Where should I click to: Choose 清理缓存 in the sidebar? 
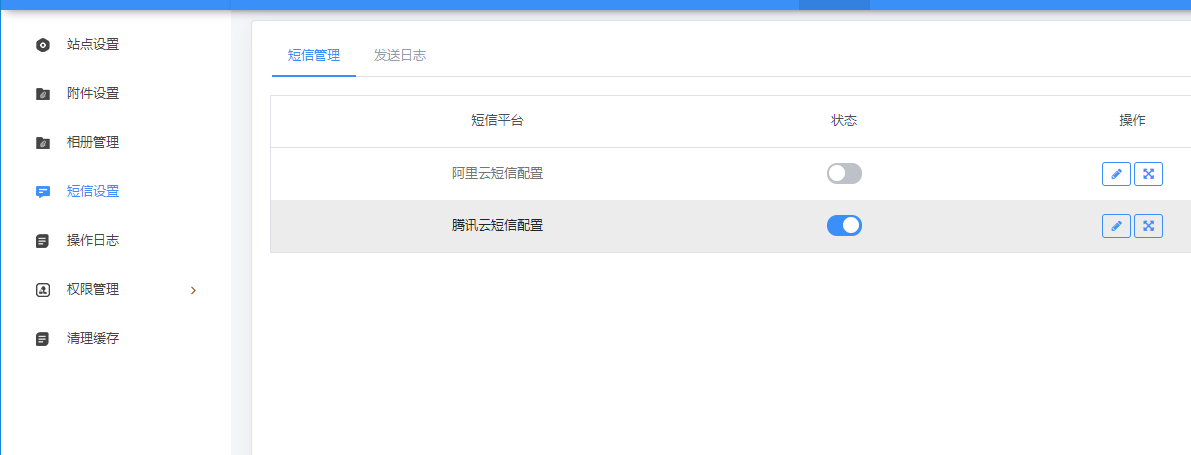(93, 339)
